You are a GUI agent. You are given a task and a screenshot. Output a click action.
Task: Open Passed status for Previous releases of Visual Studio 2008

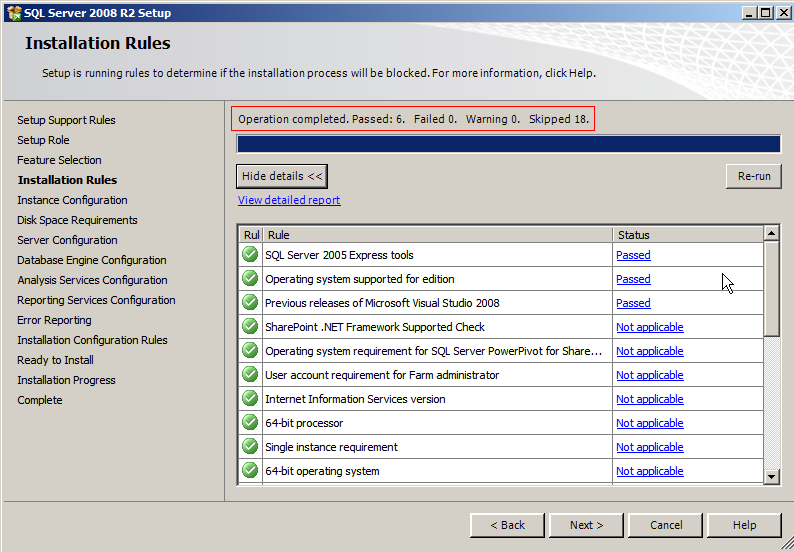(x=633, y=303)
